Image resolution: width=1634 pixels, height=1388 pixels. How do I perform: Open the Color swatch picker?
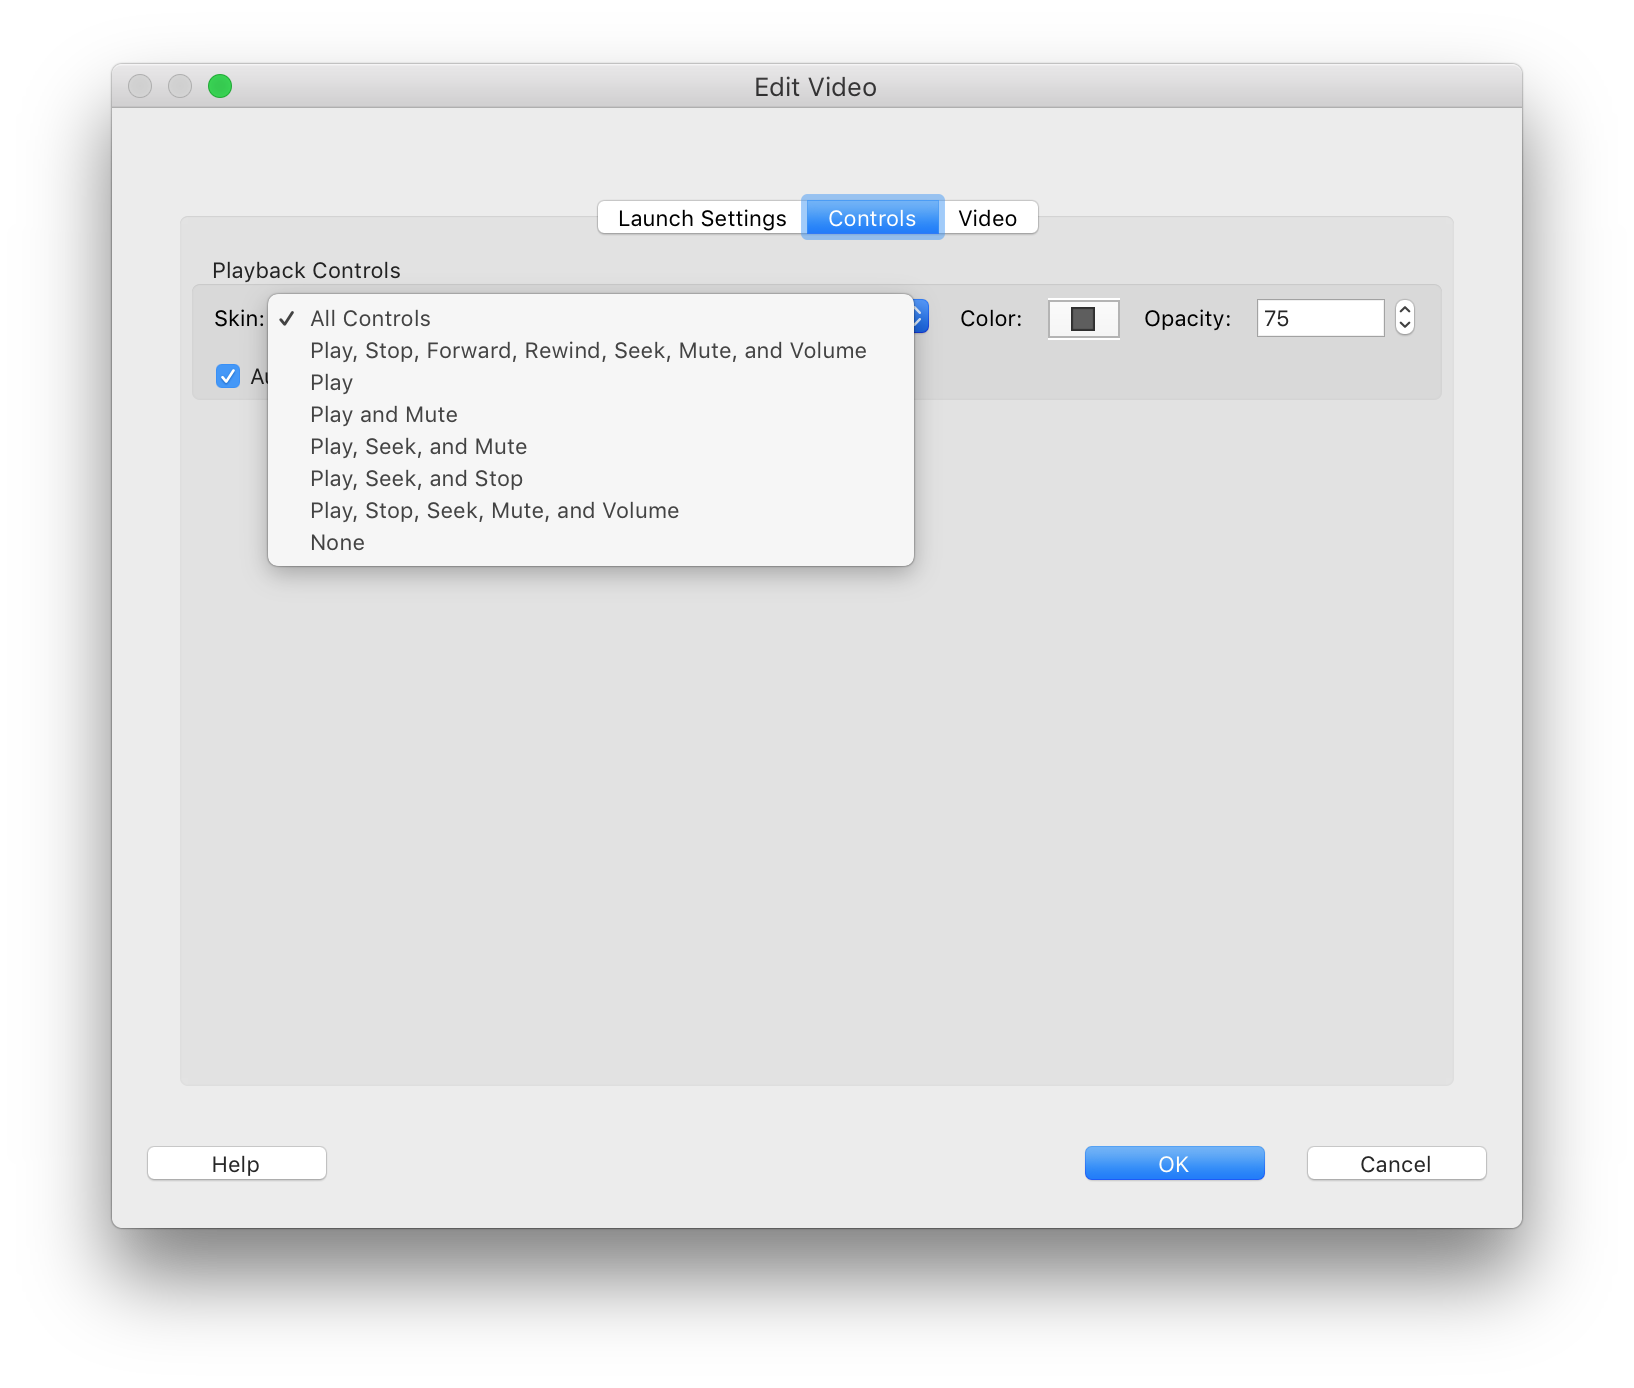[1083, 319]
